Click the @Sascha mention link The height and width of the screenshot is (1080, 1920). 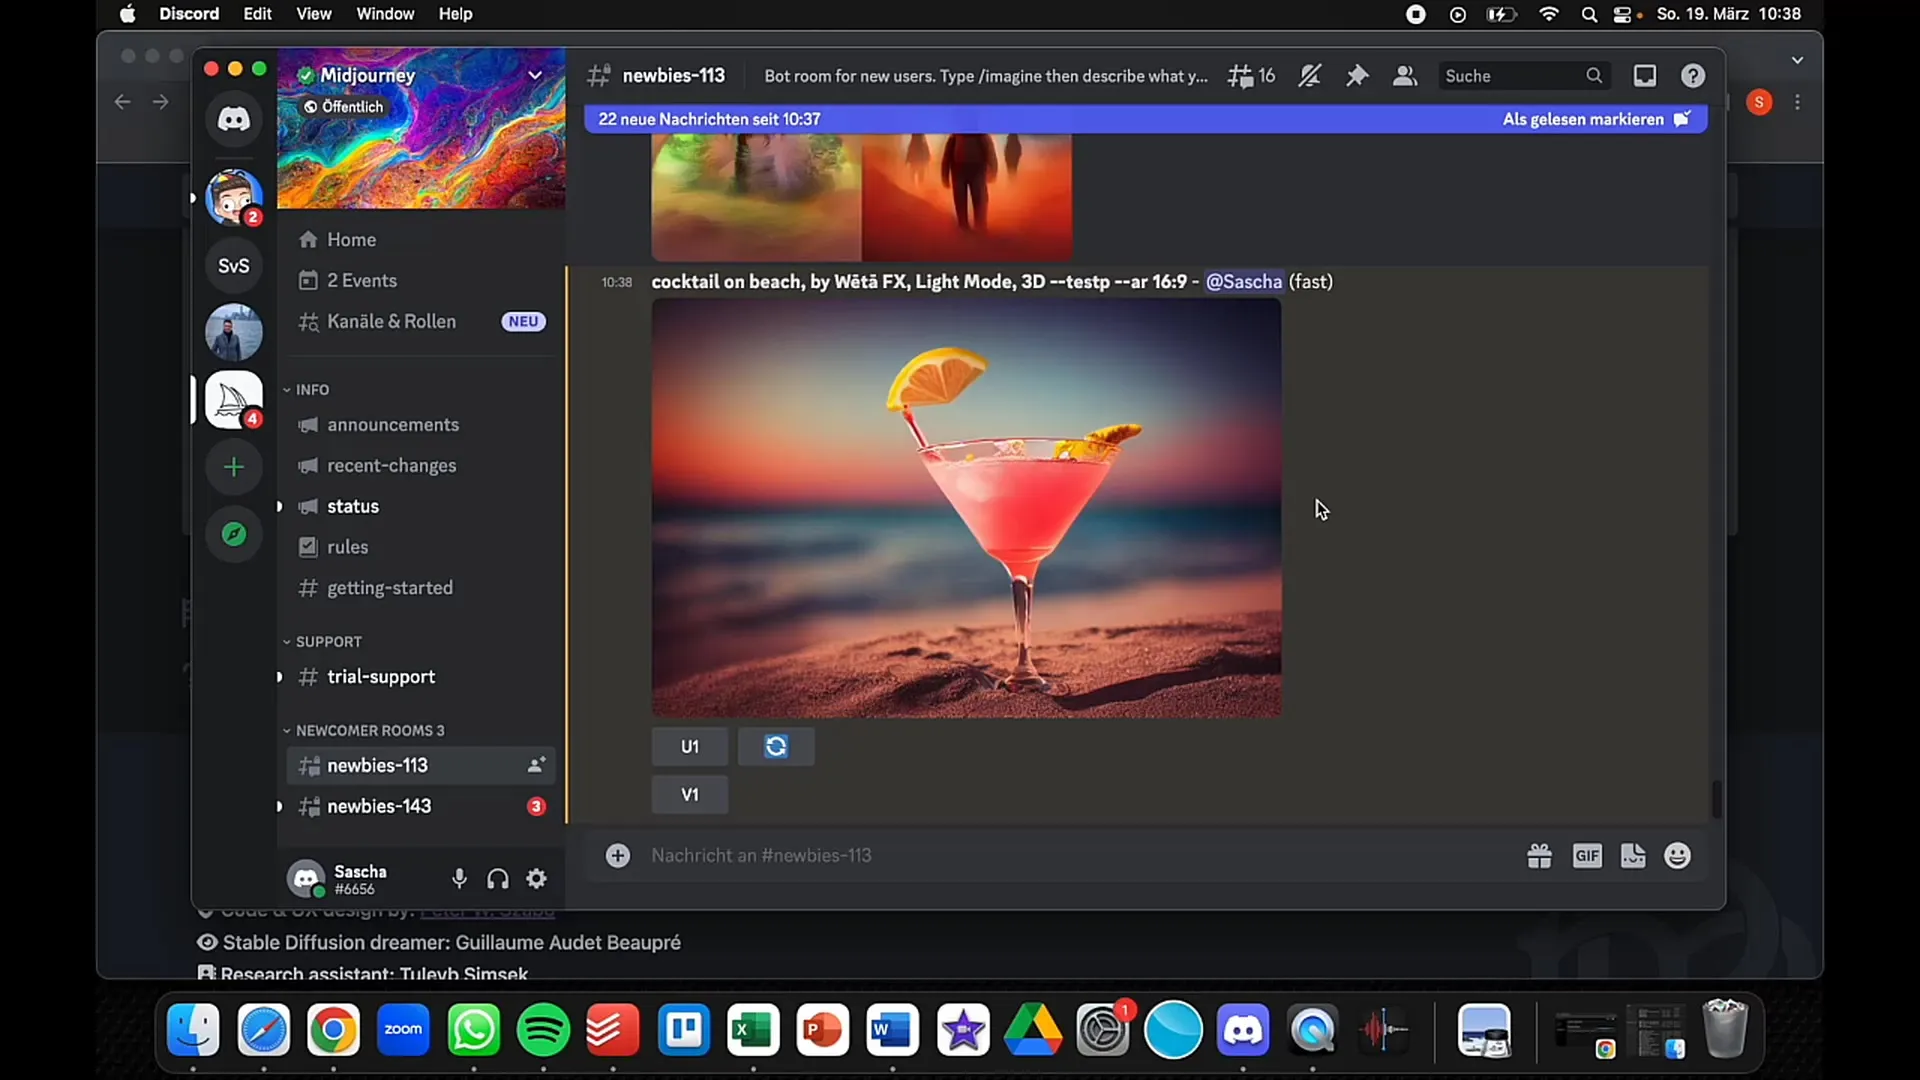click(x=1244, y=282)
